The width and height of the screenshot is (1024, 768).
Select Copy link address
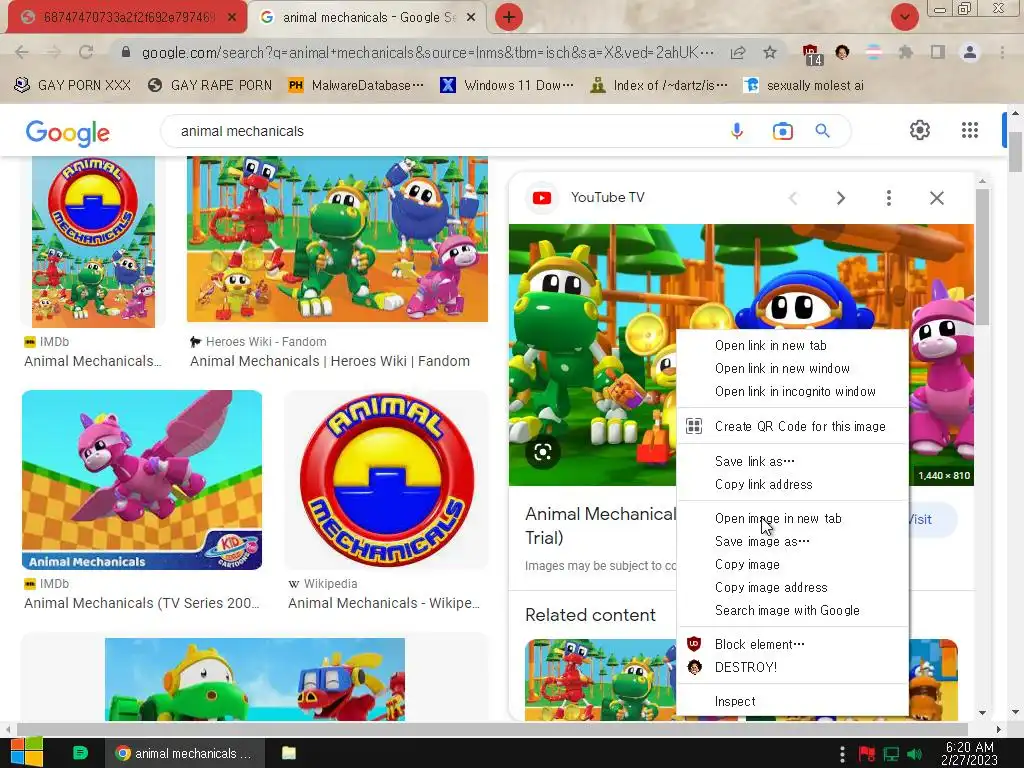click(x=792, y=484)
